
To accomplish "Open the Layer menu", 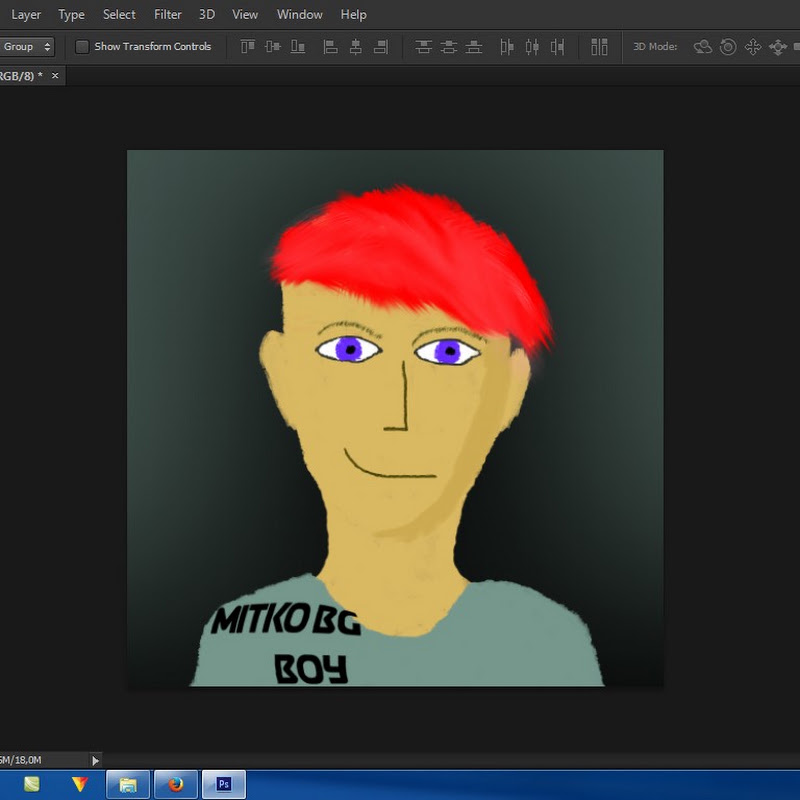I will [26, 14].
